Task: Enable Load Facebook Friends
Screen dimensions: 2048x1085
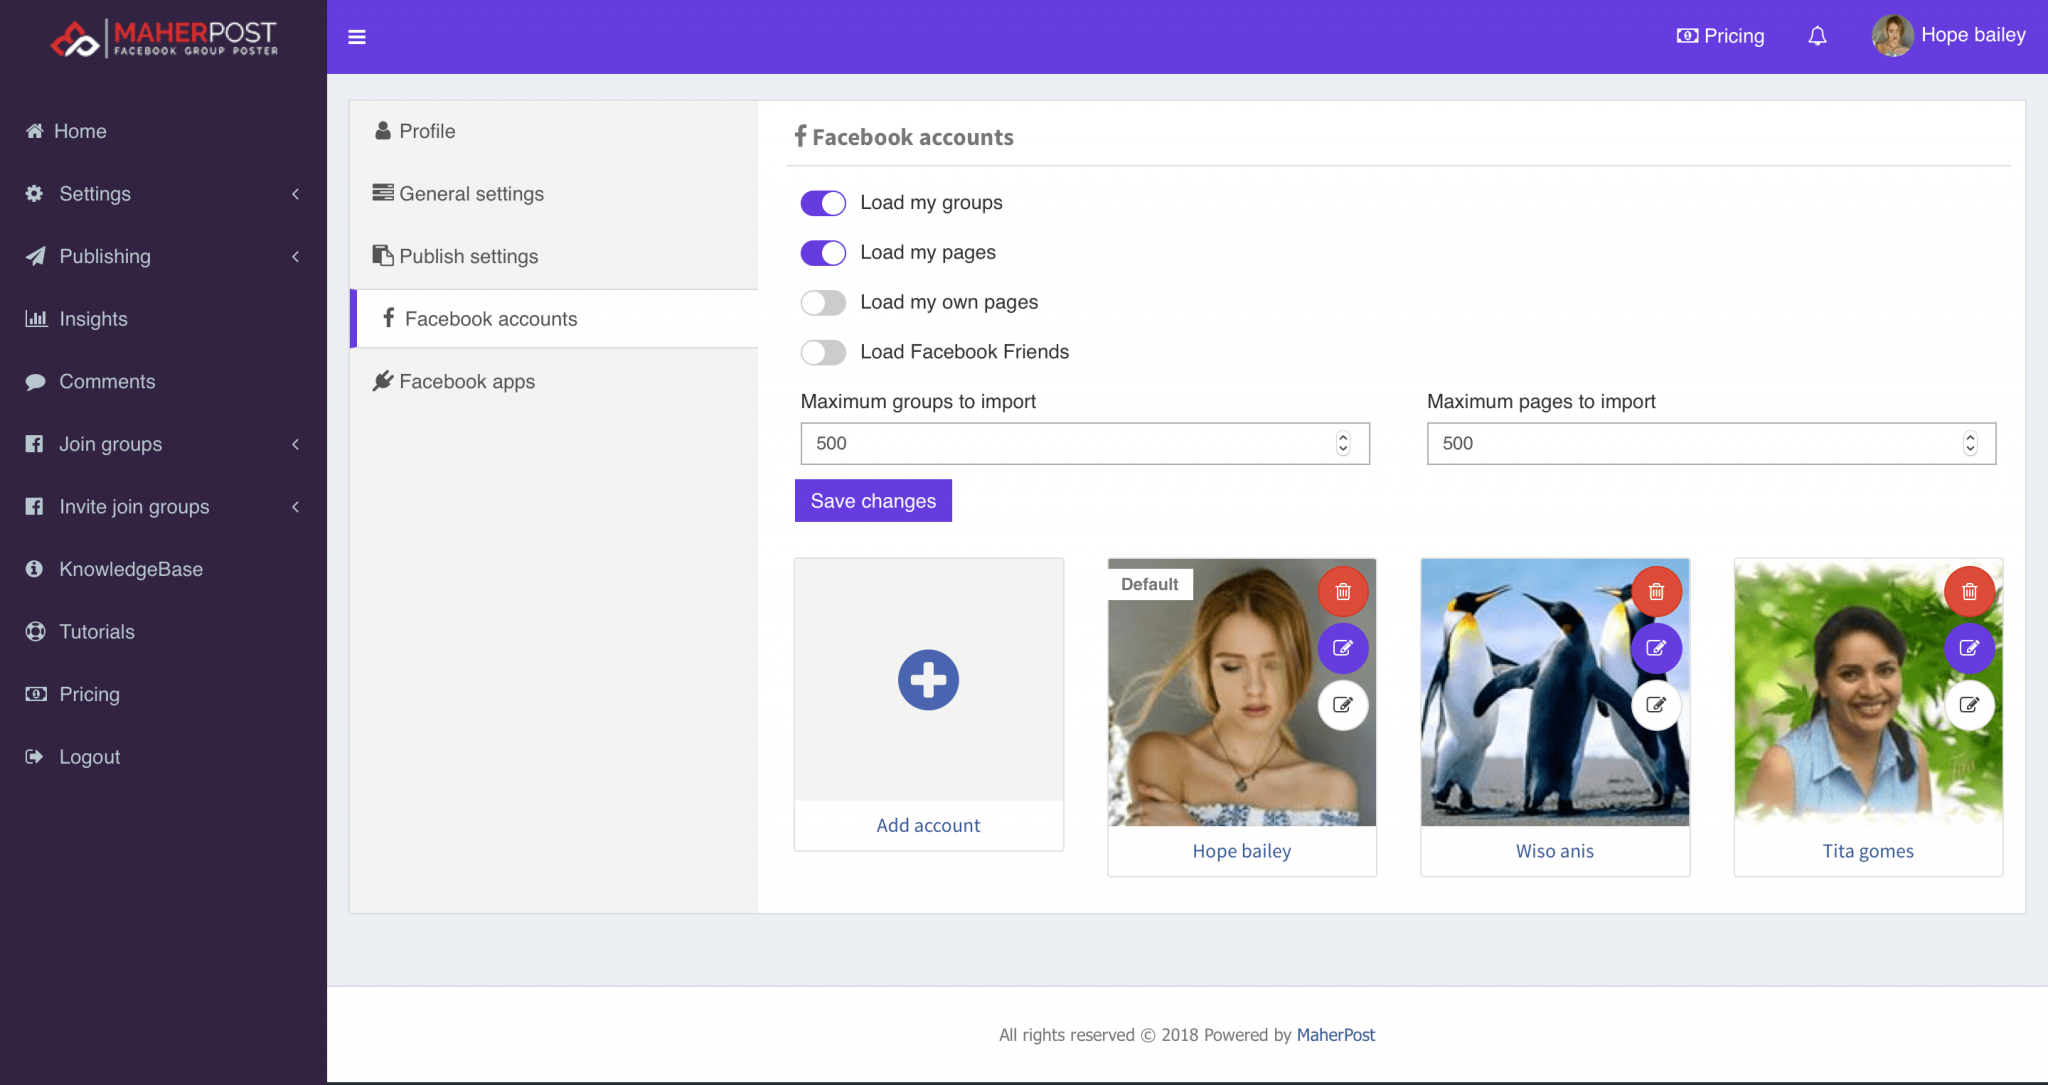Action: point(822,352)
